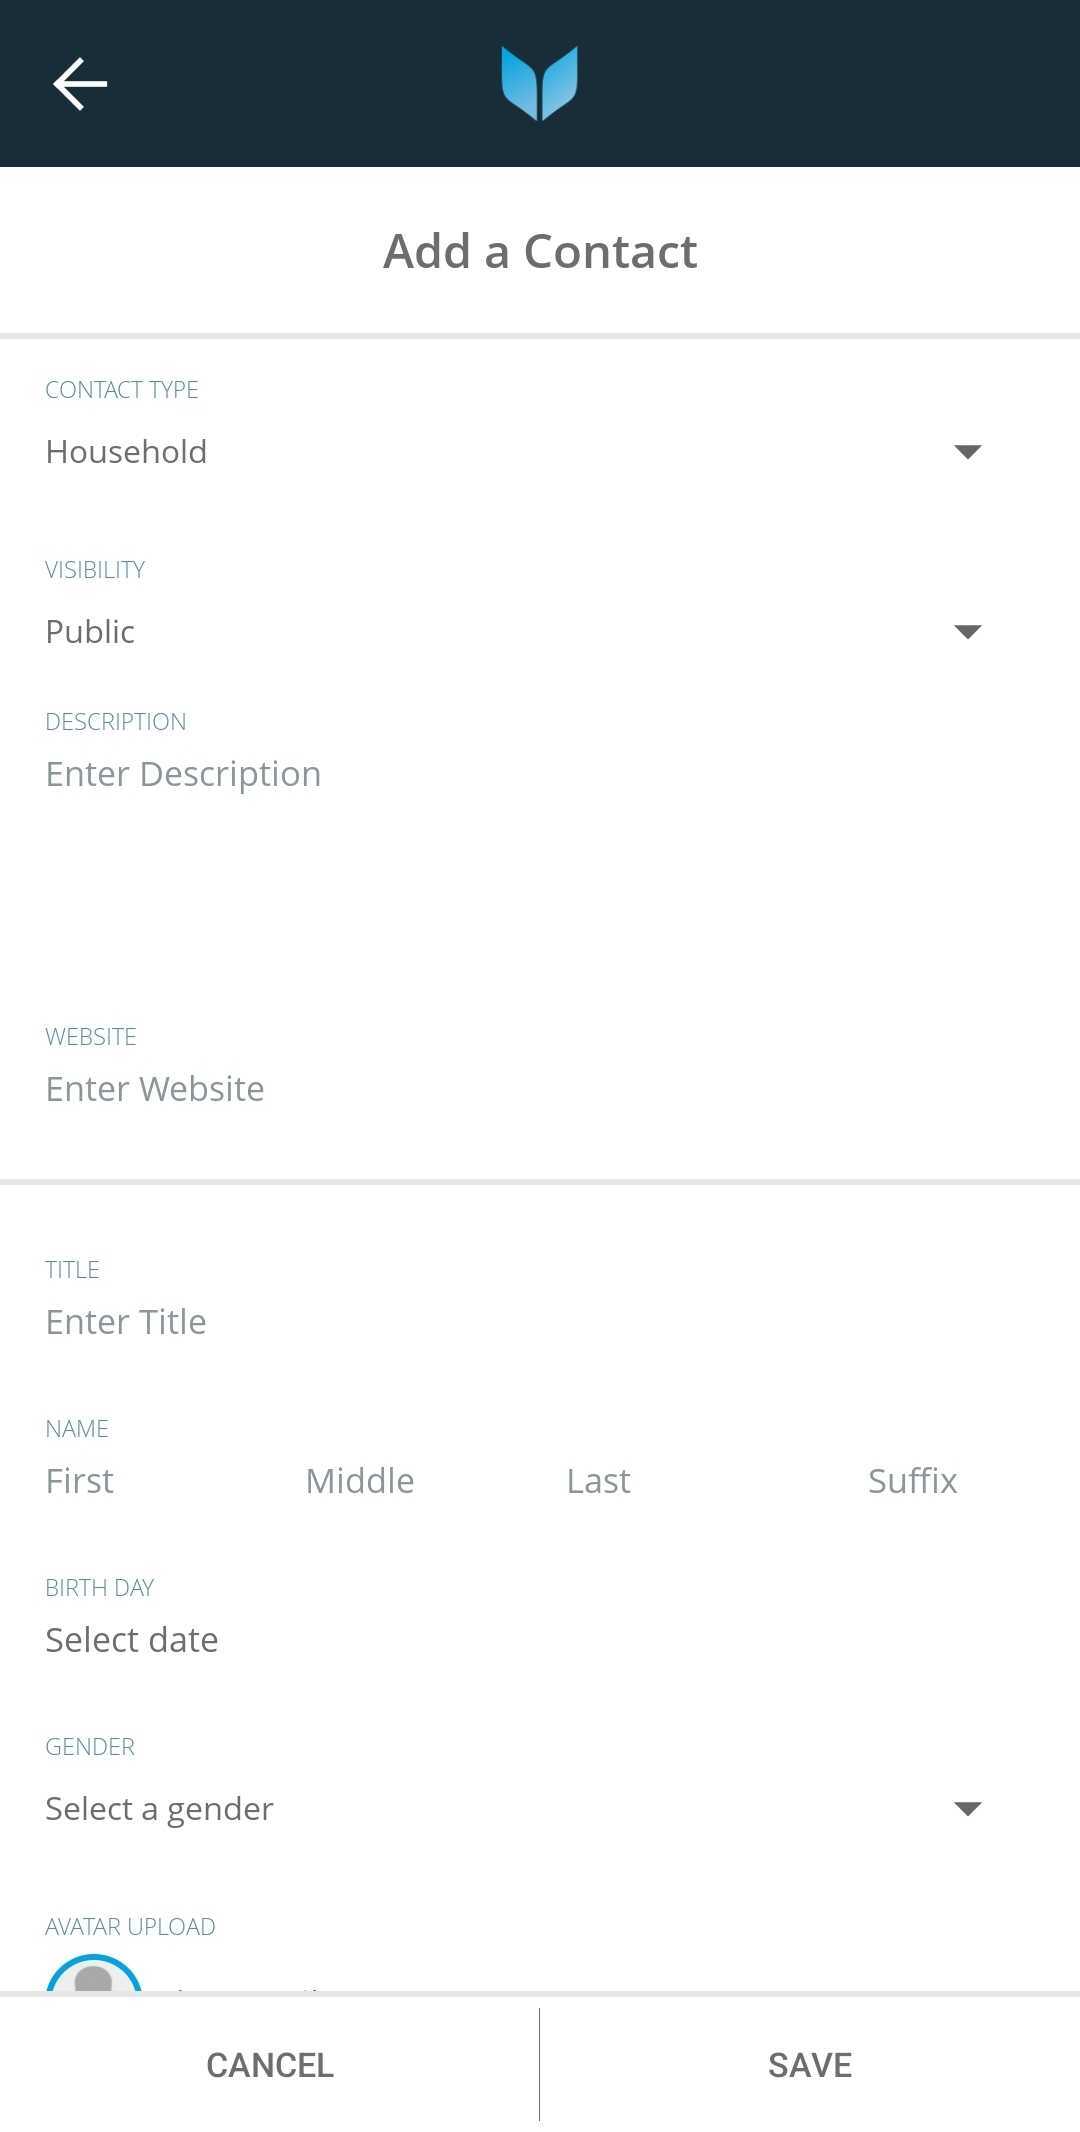The height and width of the screenshot is (2132, 1080).
Task: Open the birthday Select date picker
Action: pyautogui.click(x=132, y=1640)
